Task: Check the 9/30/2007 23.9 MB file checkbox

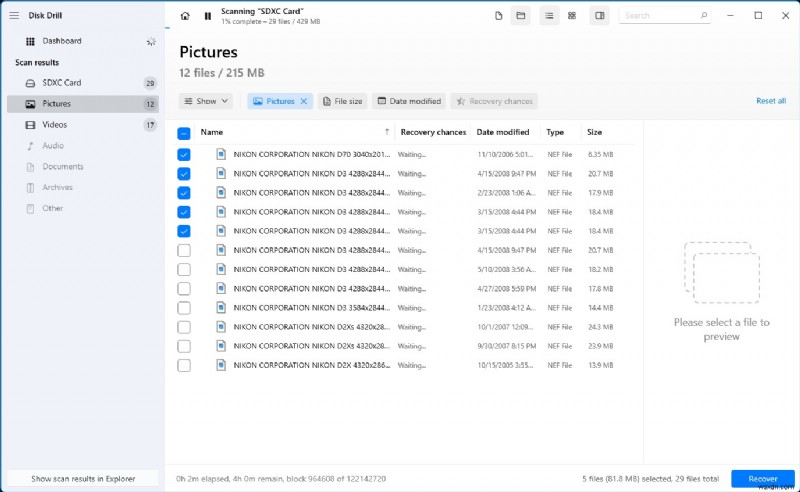Action: tap(184, 347)
